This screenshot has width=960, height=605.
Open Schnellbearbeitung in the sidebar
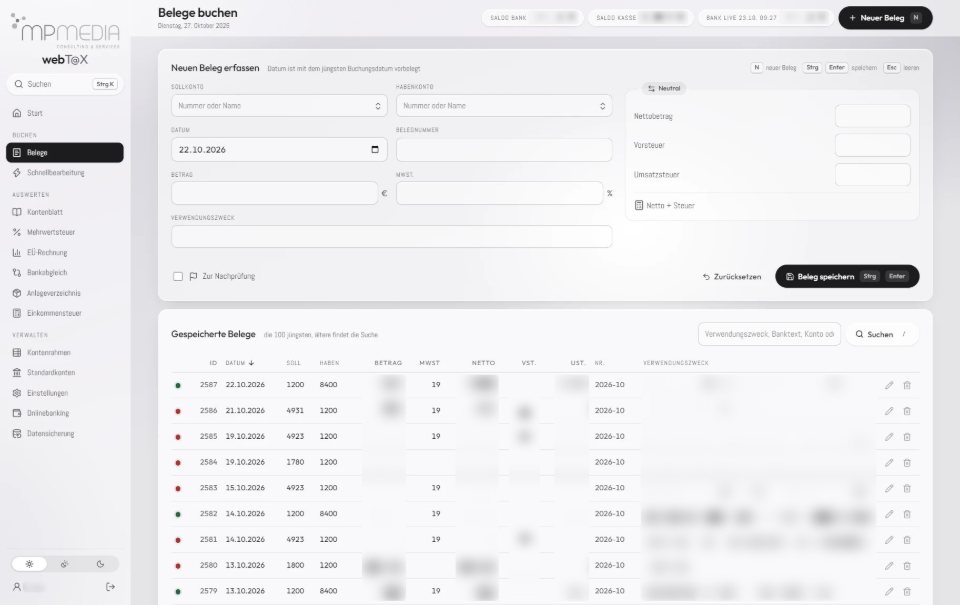65,173
